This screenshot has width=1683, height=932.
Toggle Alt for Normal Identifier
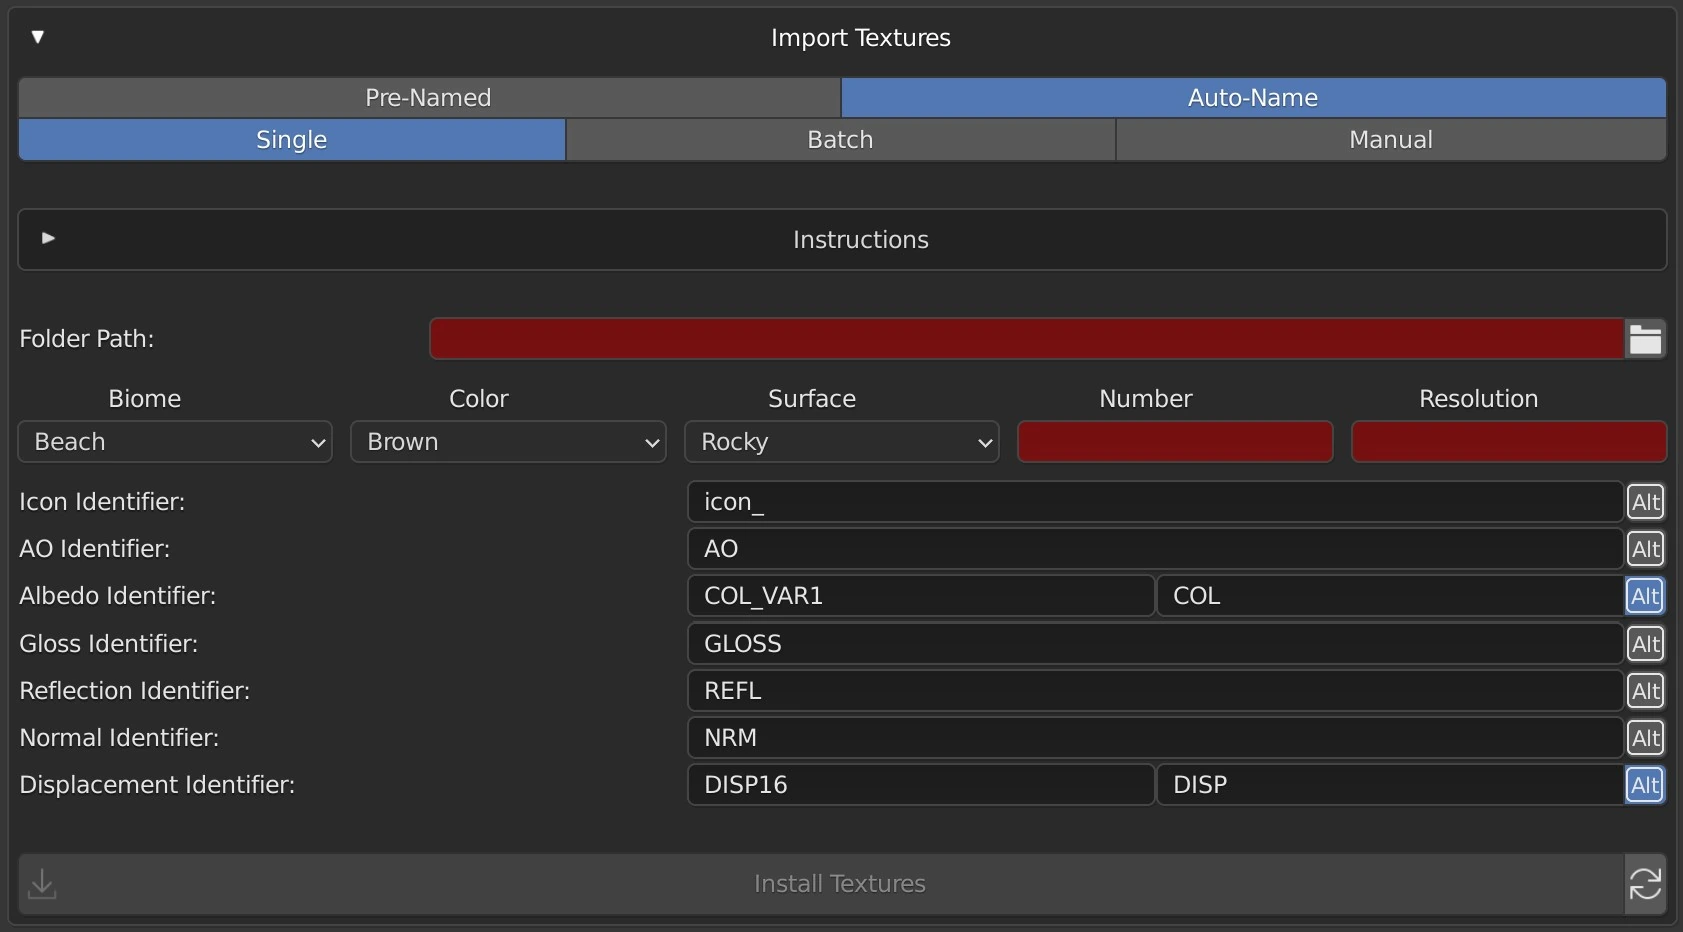1645,738
